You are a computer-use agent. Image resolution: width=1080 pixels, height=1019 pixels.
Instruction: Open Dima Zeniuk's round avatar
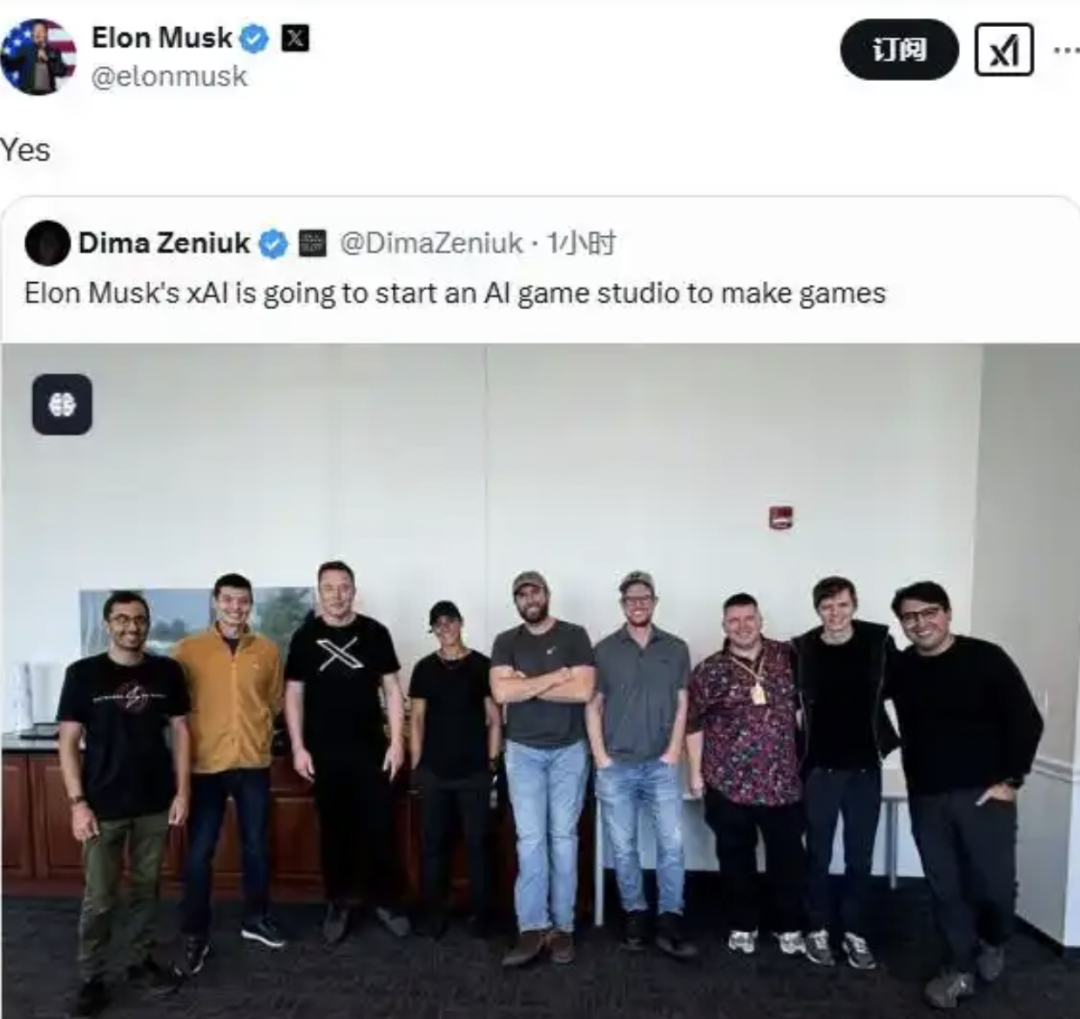[48, 243]
